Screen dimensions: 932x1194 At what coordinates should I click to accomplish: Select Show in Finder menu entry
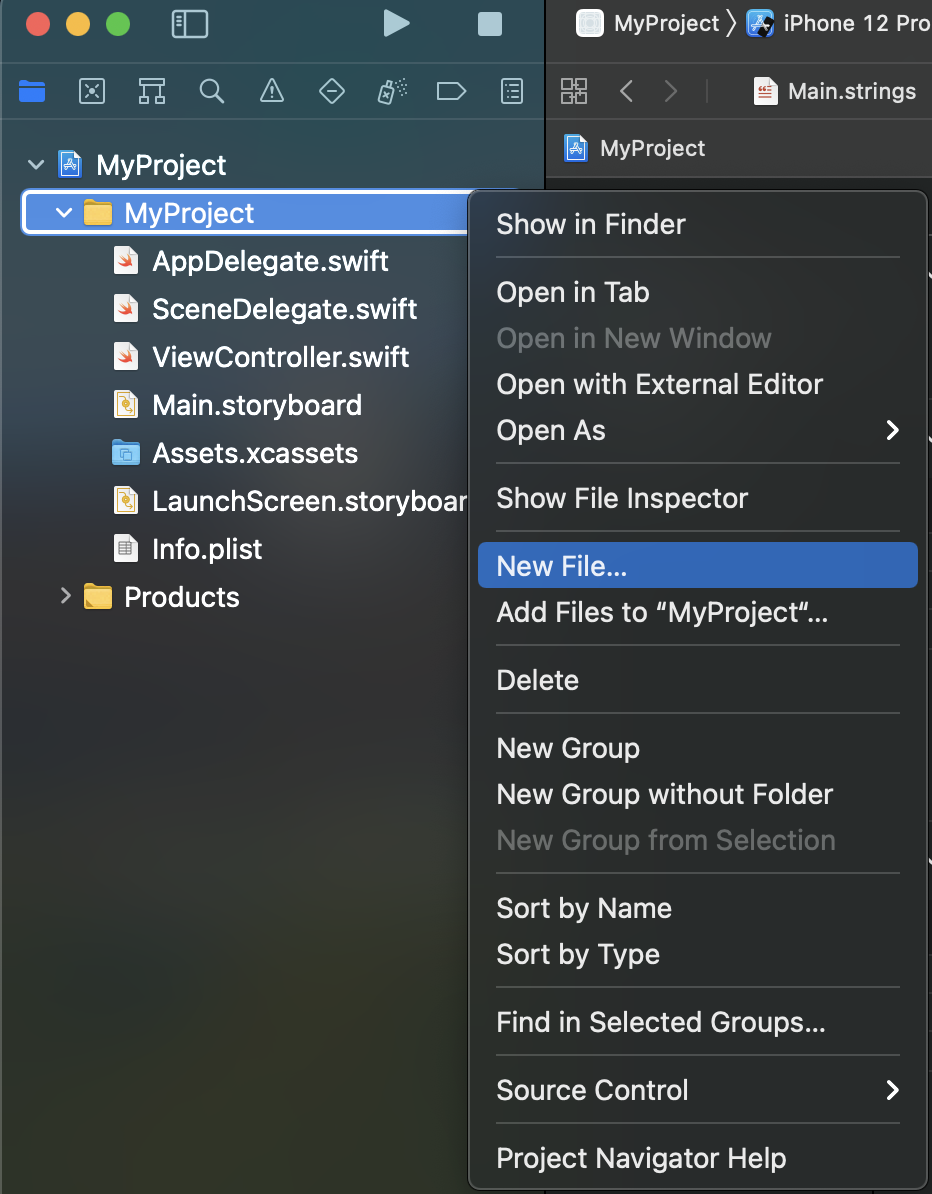[x=697, y=224]
